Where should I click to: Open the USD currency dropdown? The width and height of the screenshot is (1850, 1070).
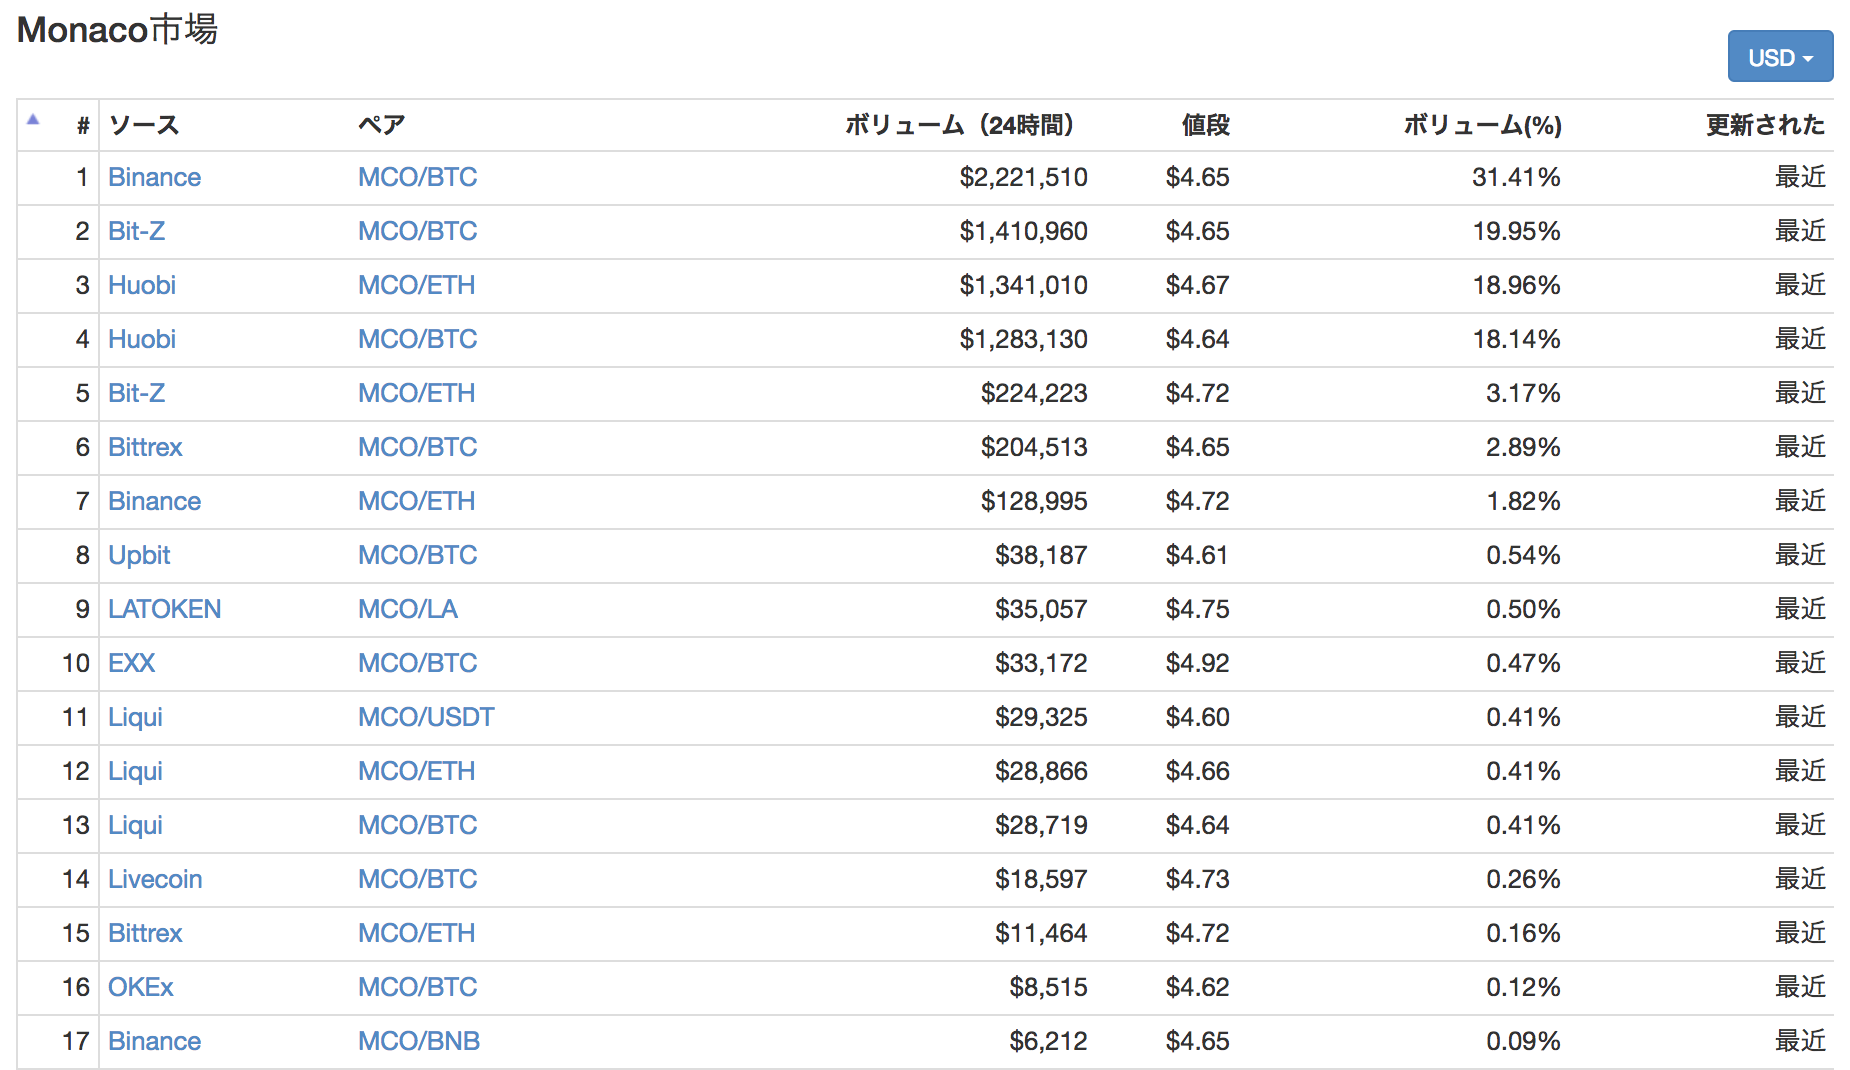[1780, 57]
